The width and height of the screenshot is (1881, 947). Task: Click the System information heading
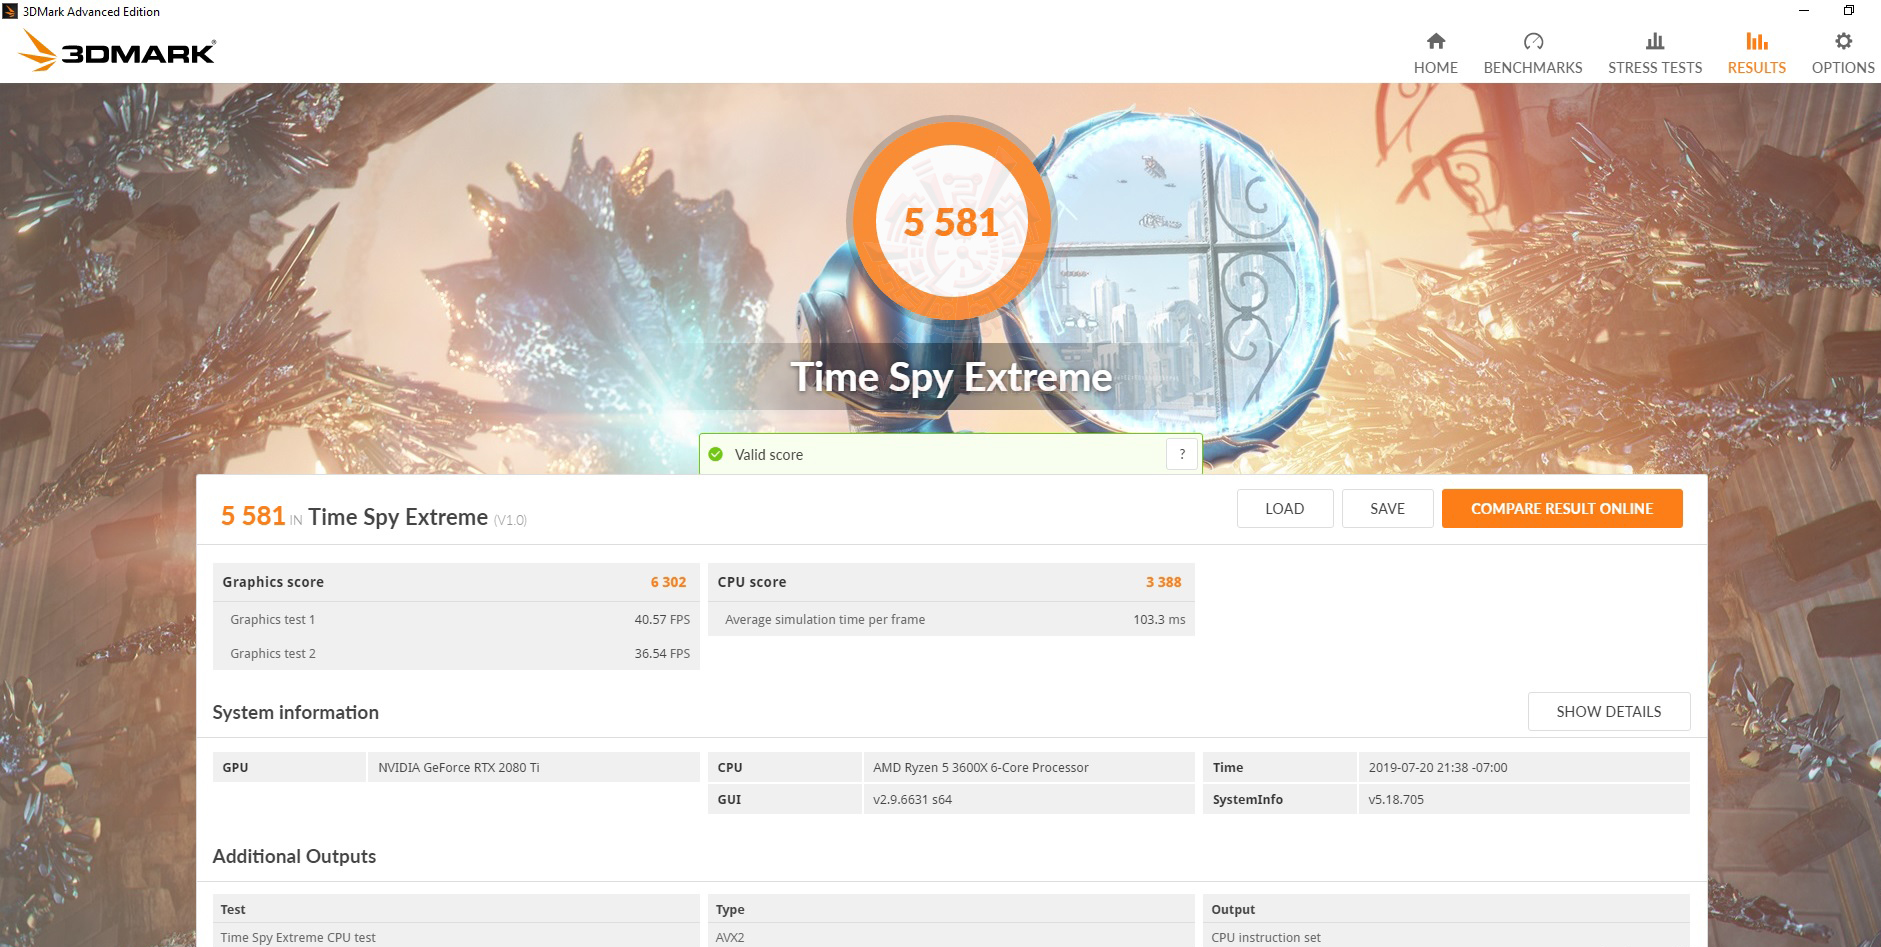pos(295,712)
